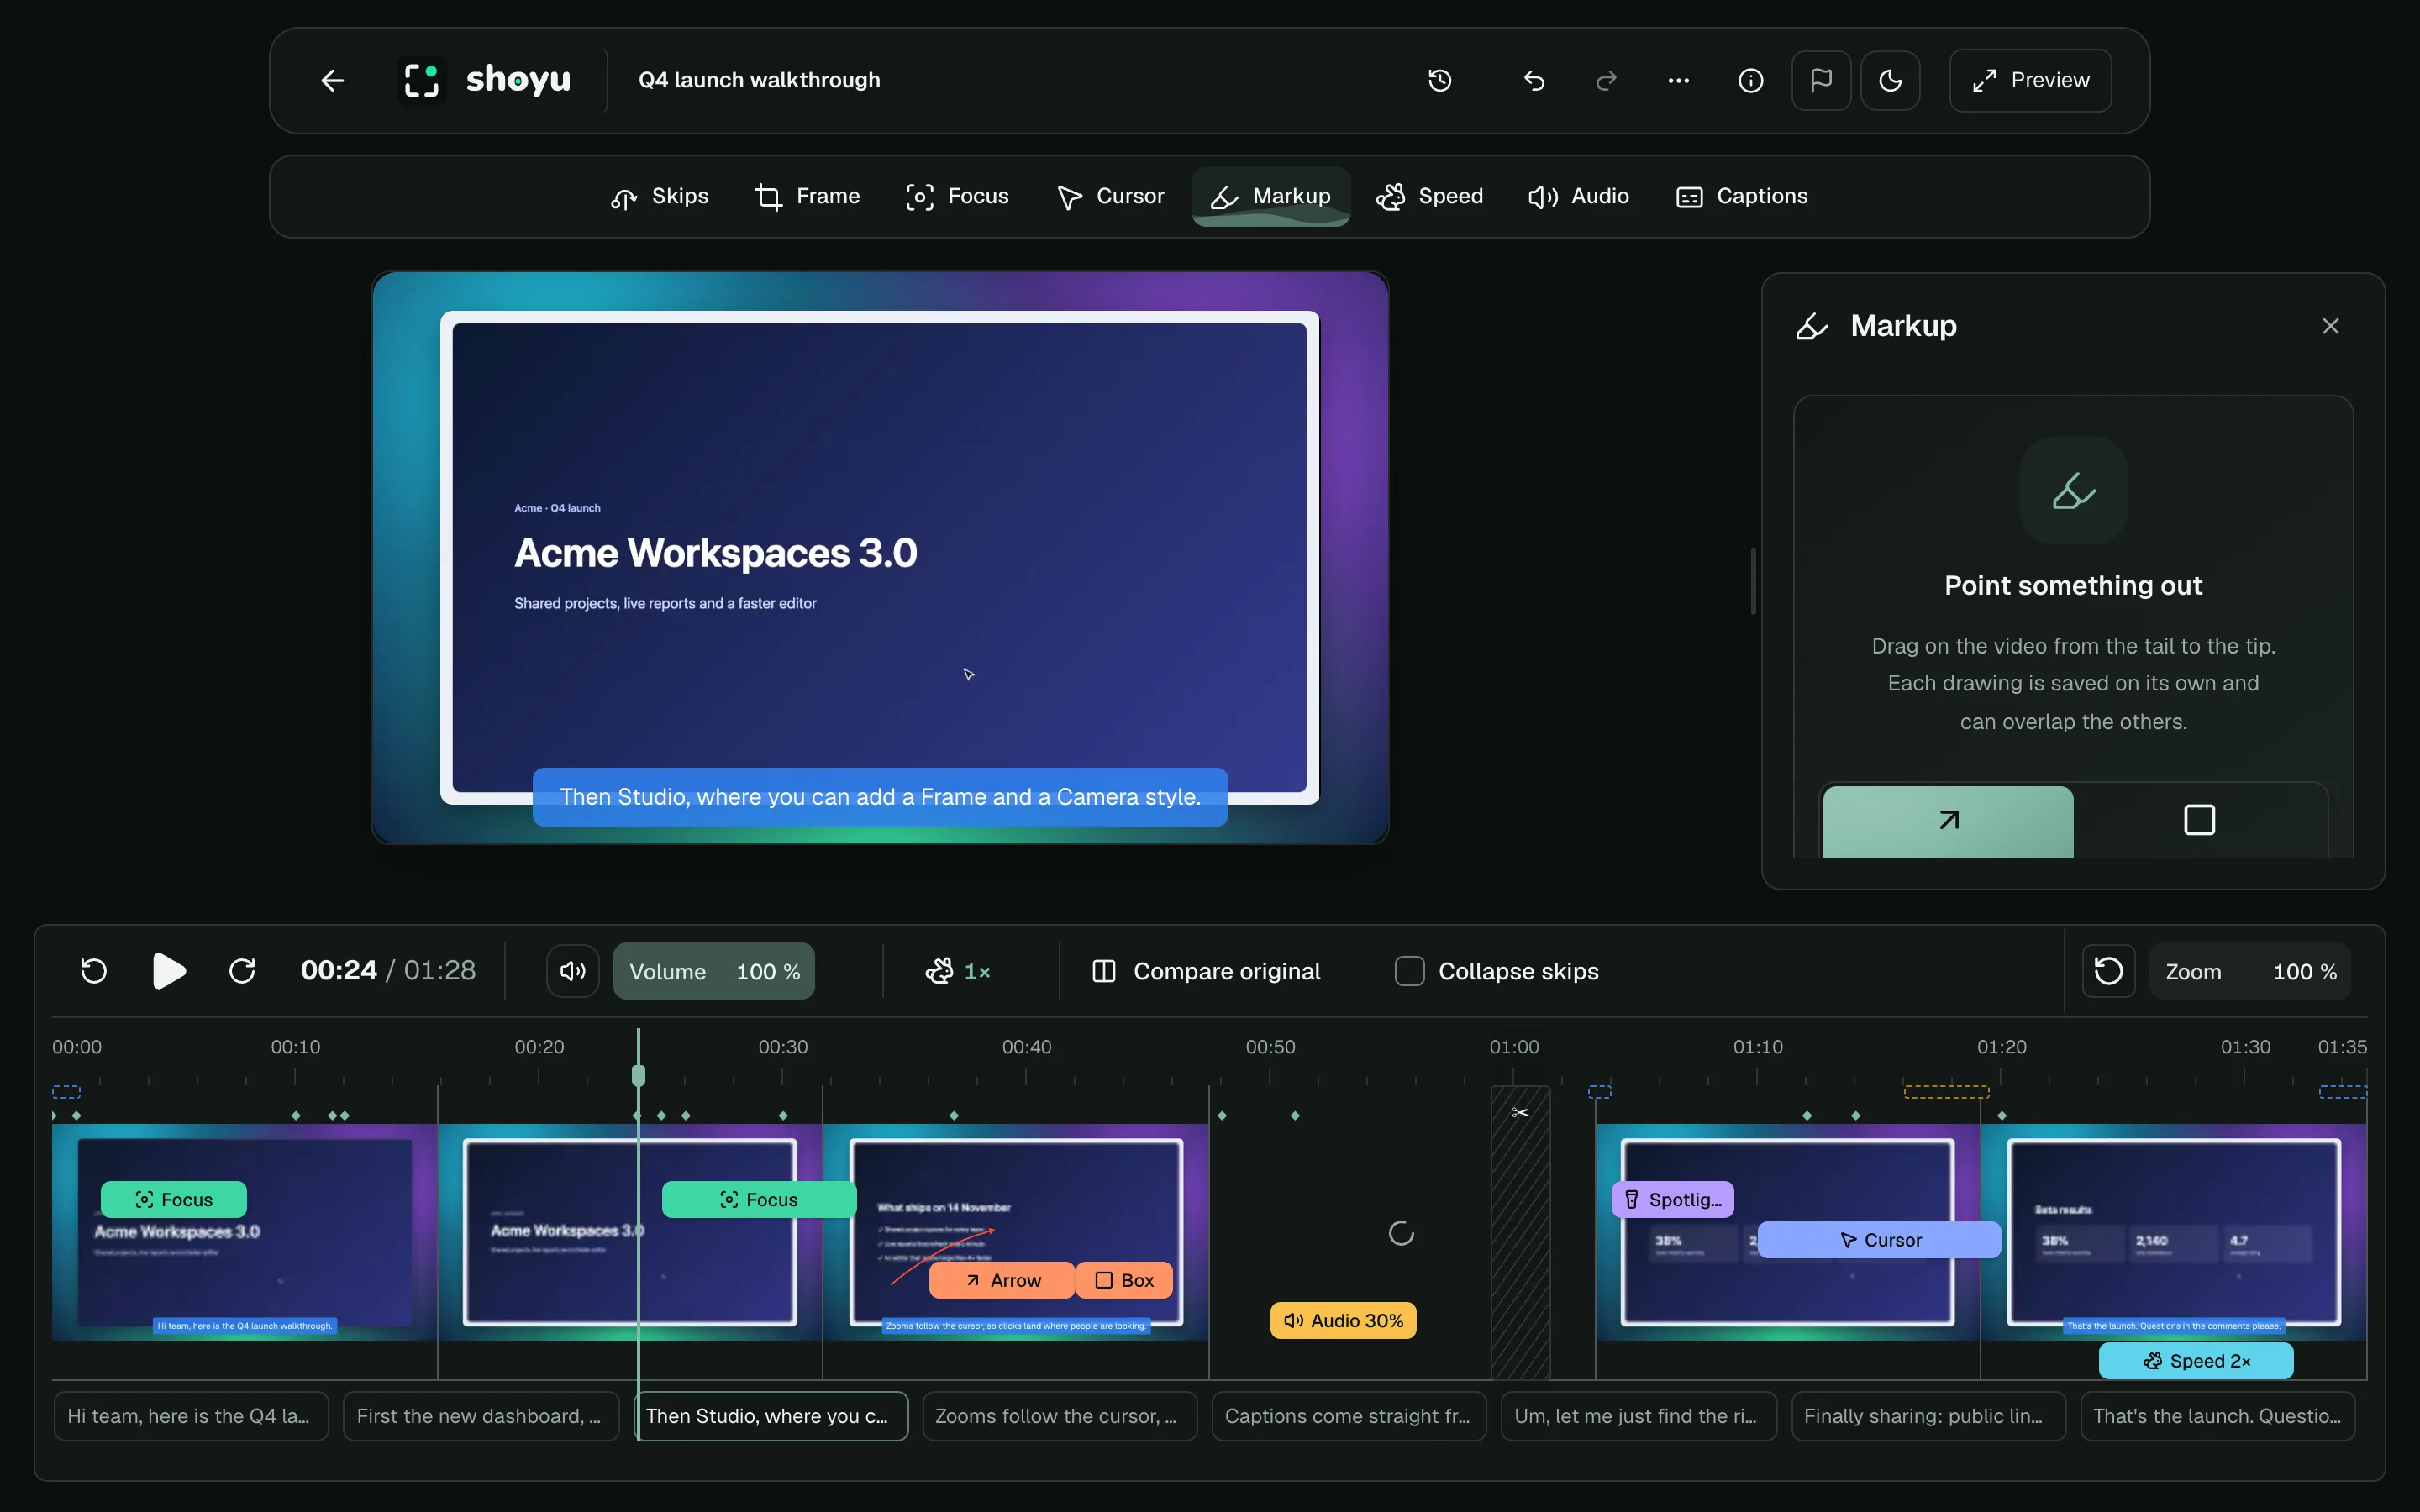The image size is (2420, 1512).
Task: Switch to the Focus tab
Action: 957,196
